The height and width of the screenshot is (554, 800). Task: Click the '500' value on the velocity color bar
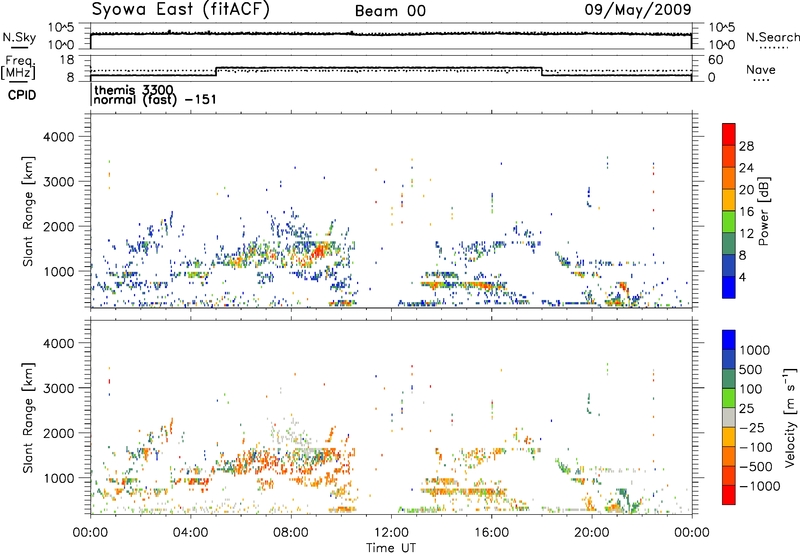[x=750, y=369]
